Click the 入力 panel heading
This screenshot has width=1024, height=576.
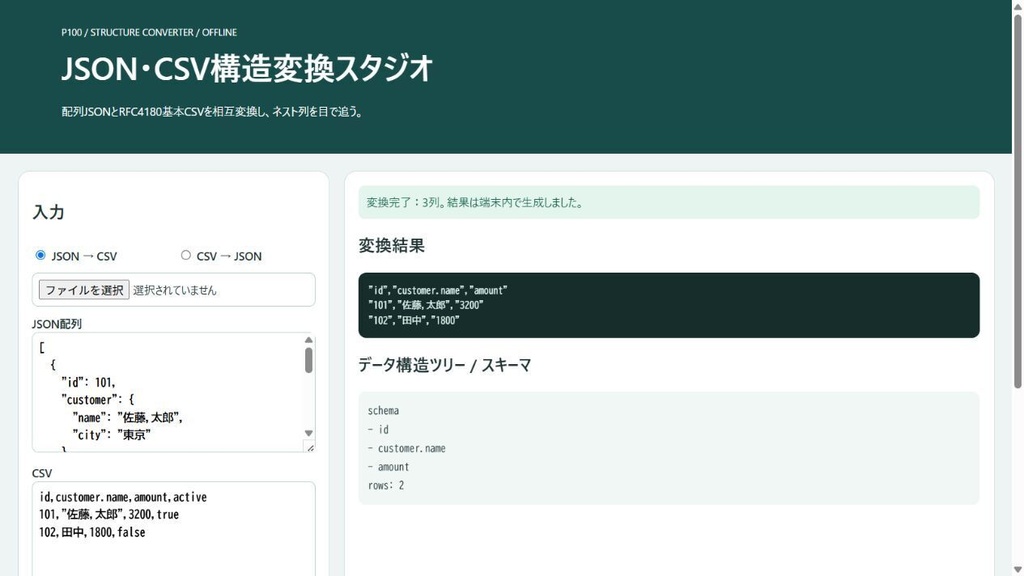pyautogui.click(x=48, y=212)
